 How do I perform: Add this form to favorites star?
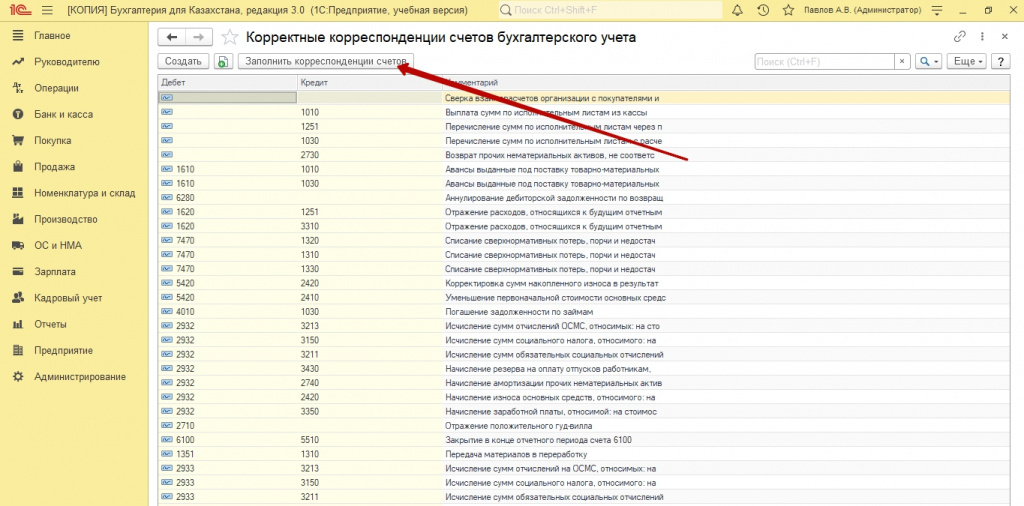229,37
